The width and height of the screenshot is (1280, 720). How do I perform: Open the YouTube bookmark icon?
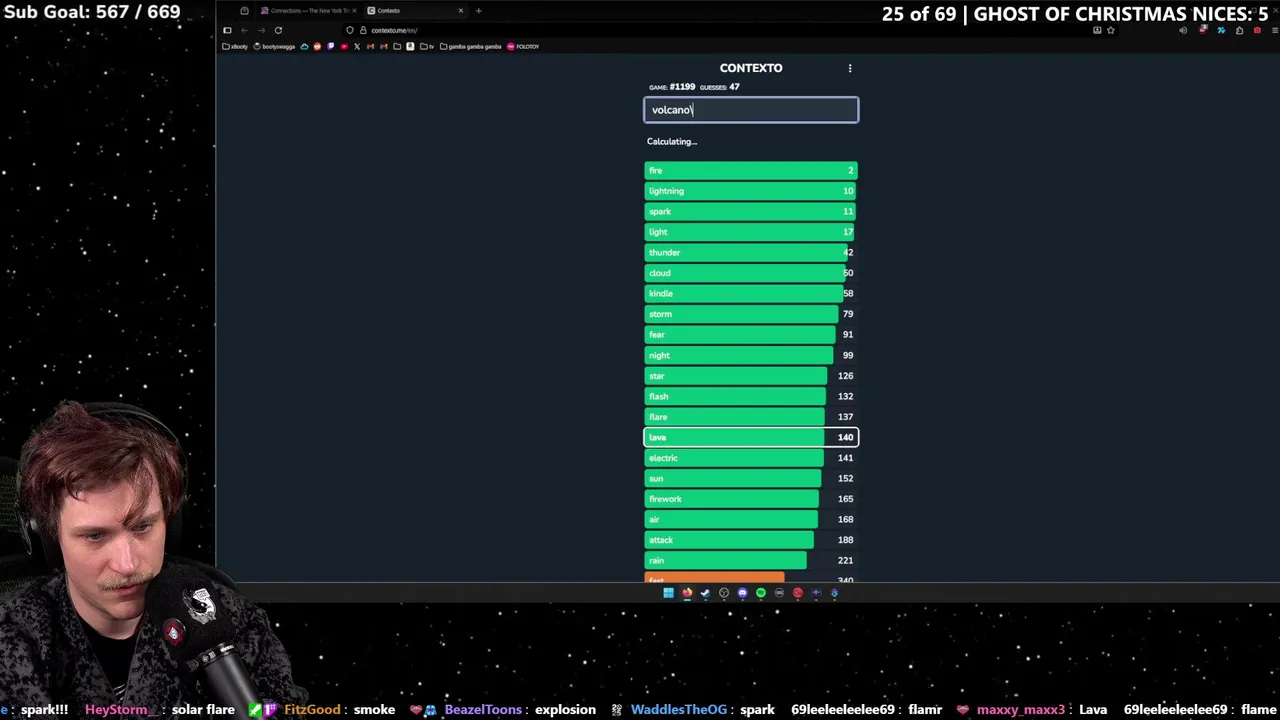pyautogui.click(x=344, y=46)
